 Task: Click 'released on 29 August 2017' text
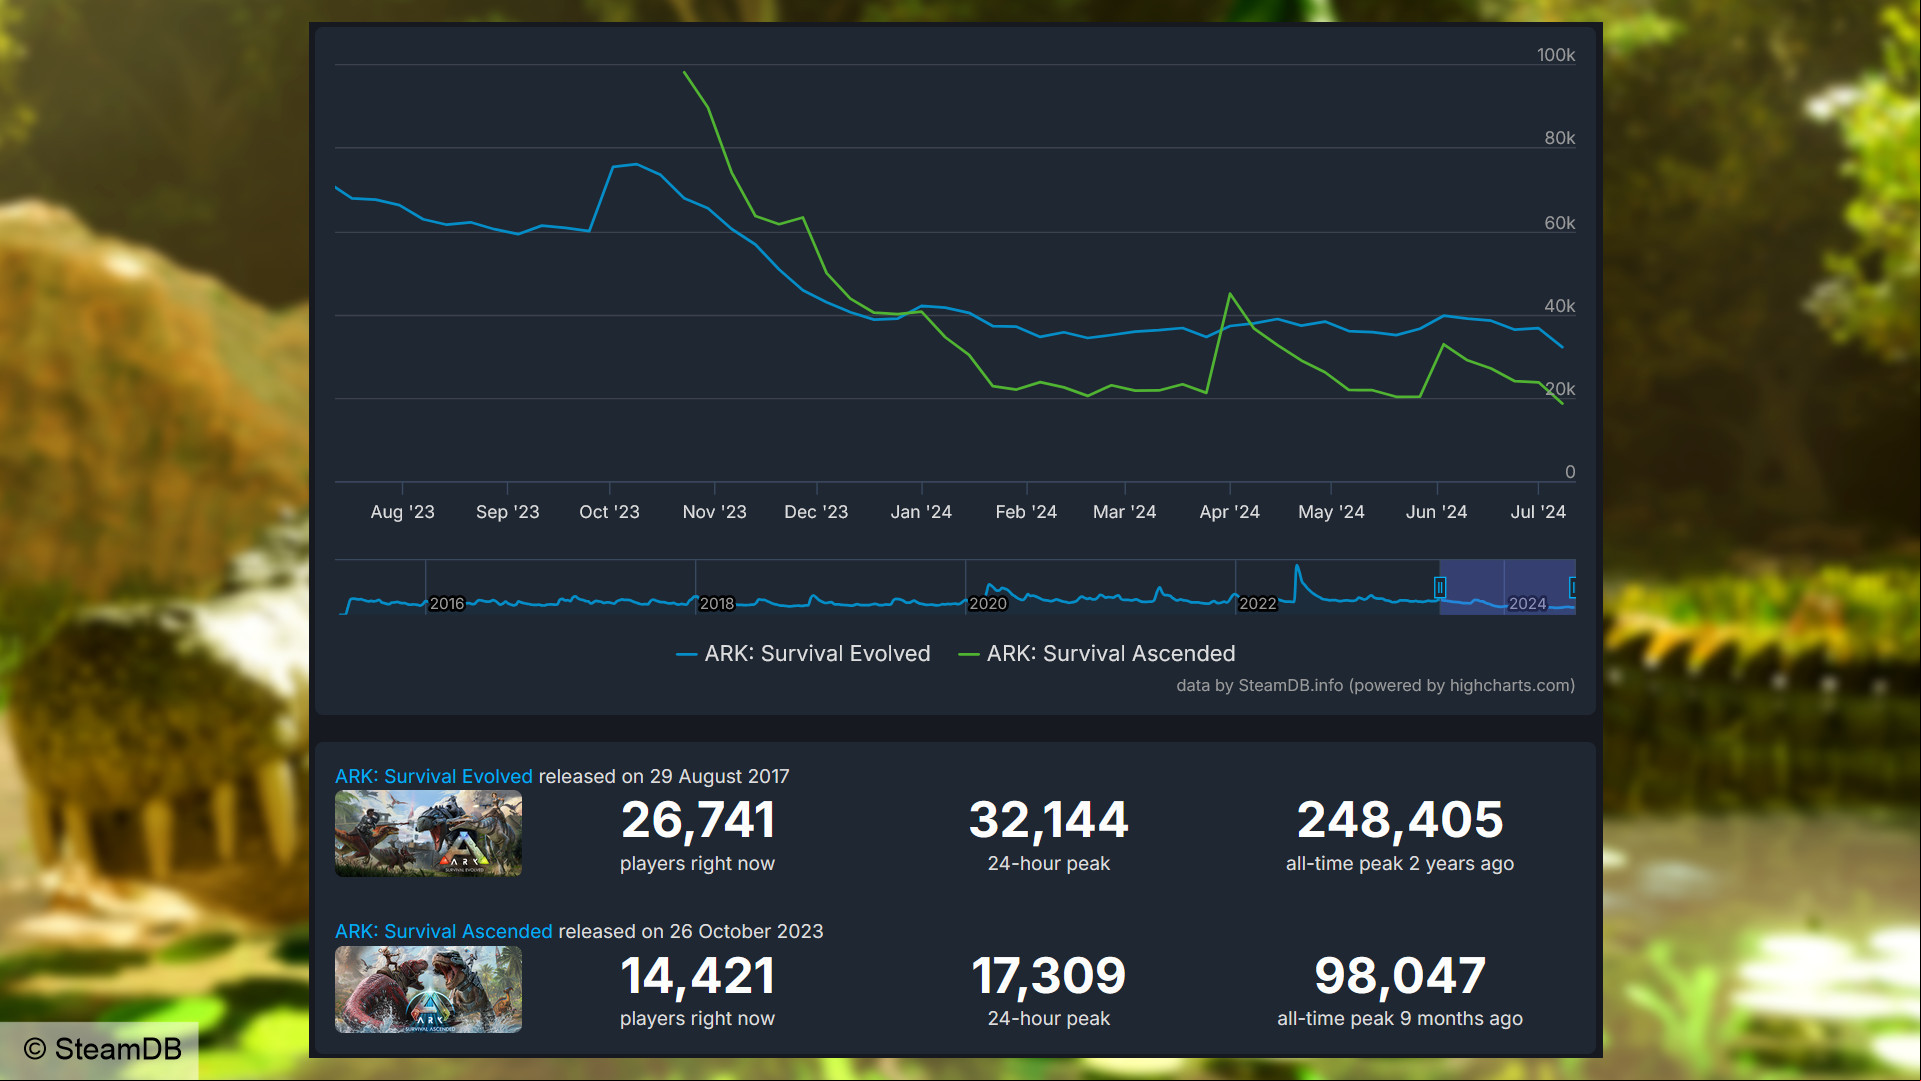pyautogui.click(x=664, y=776)
